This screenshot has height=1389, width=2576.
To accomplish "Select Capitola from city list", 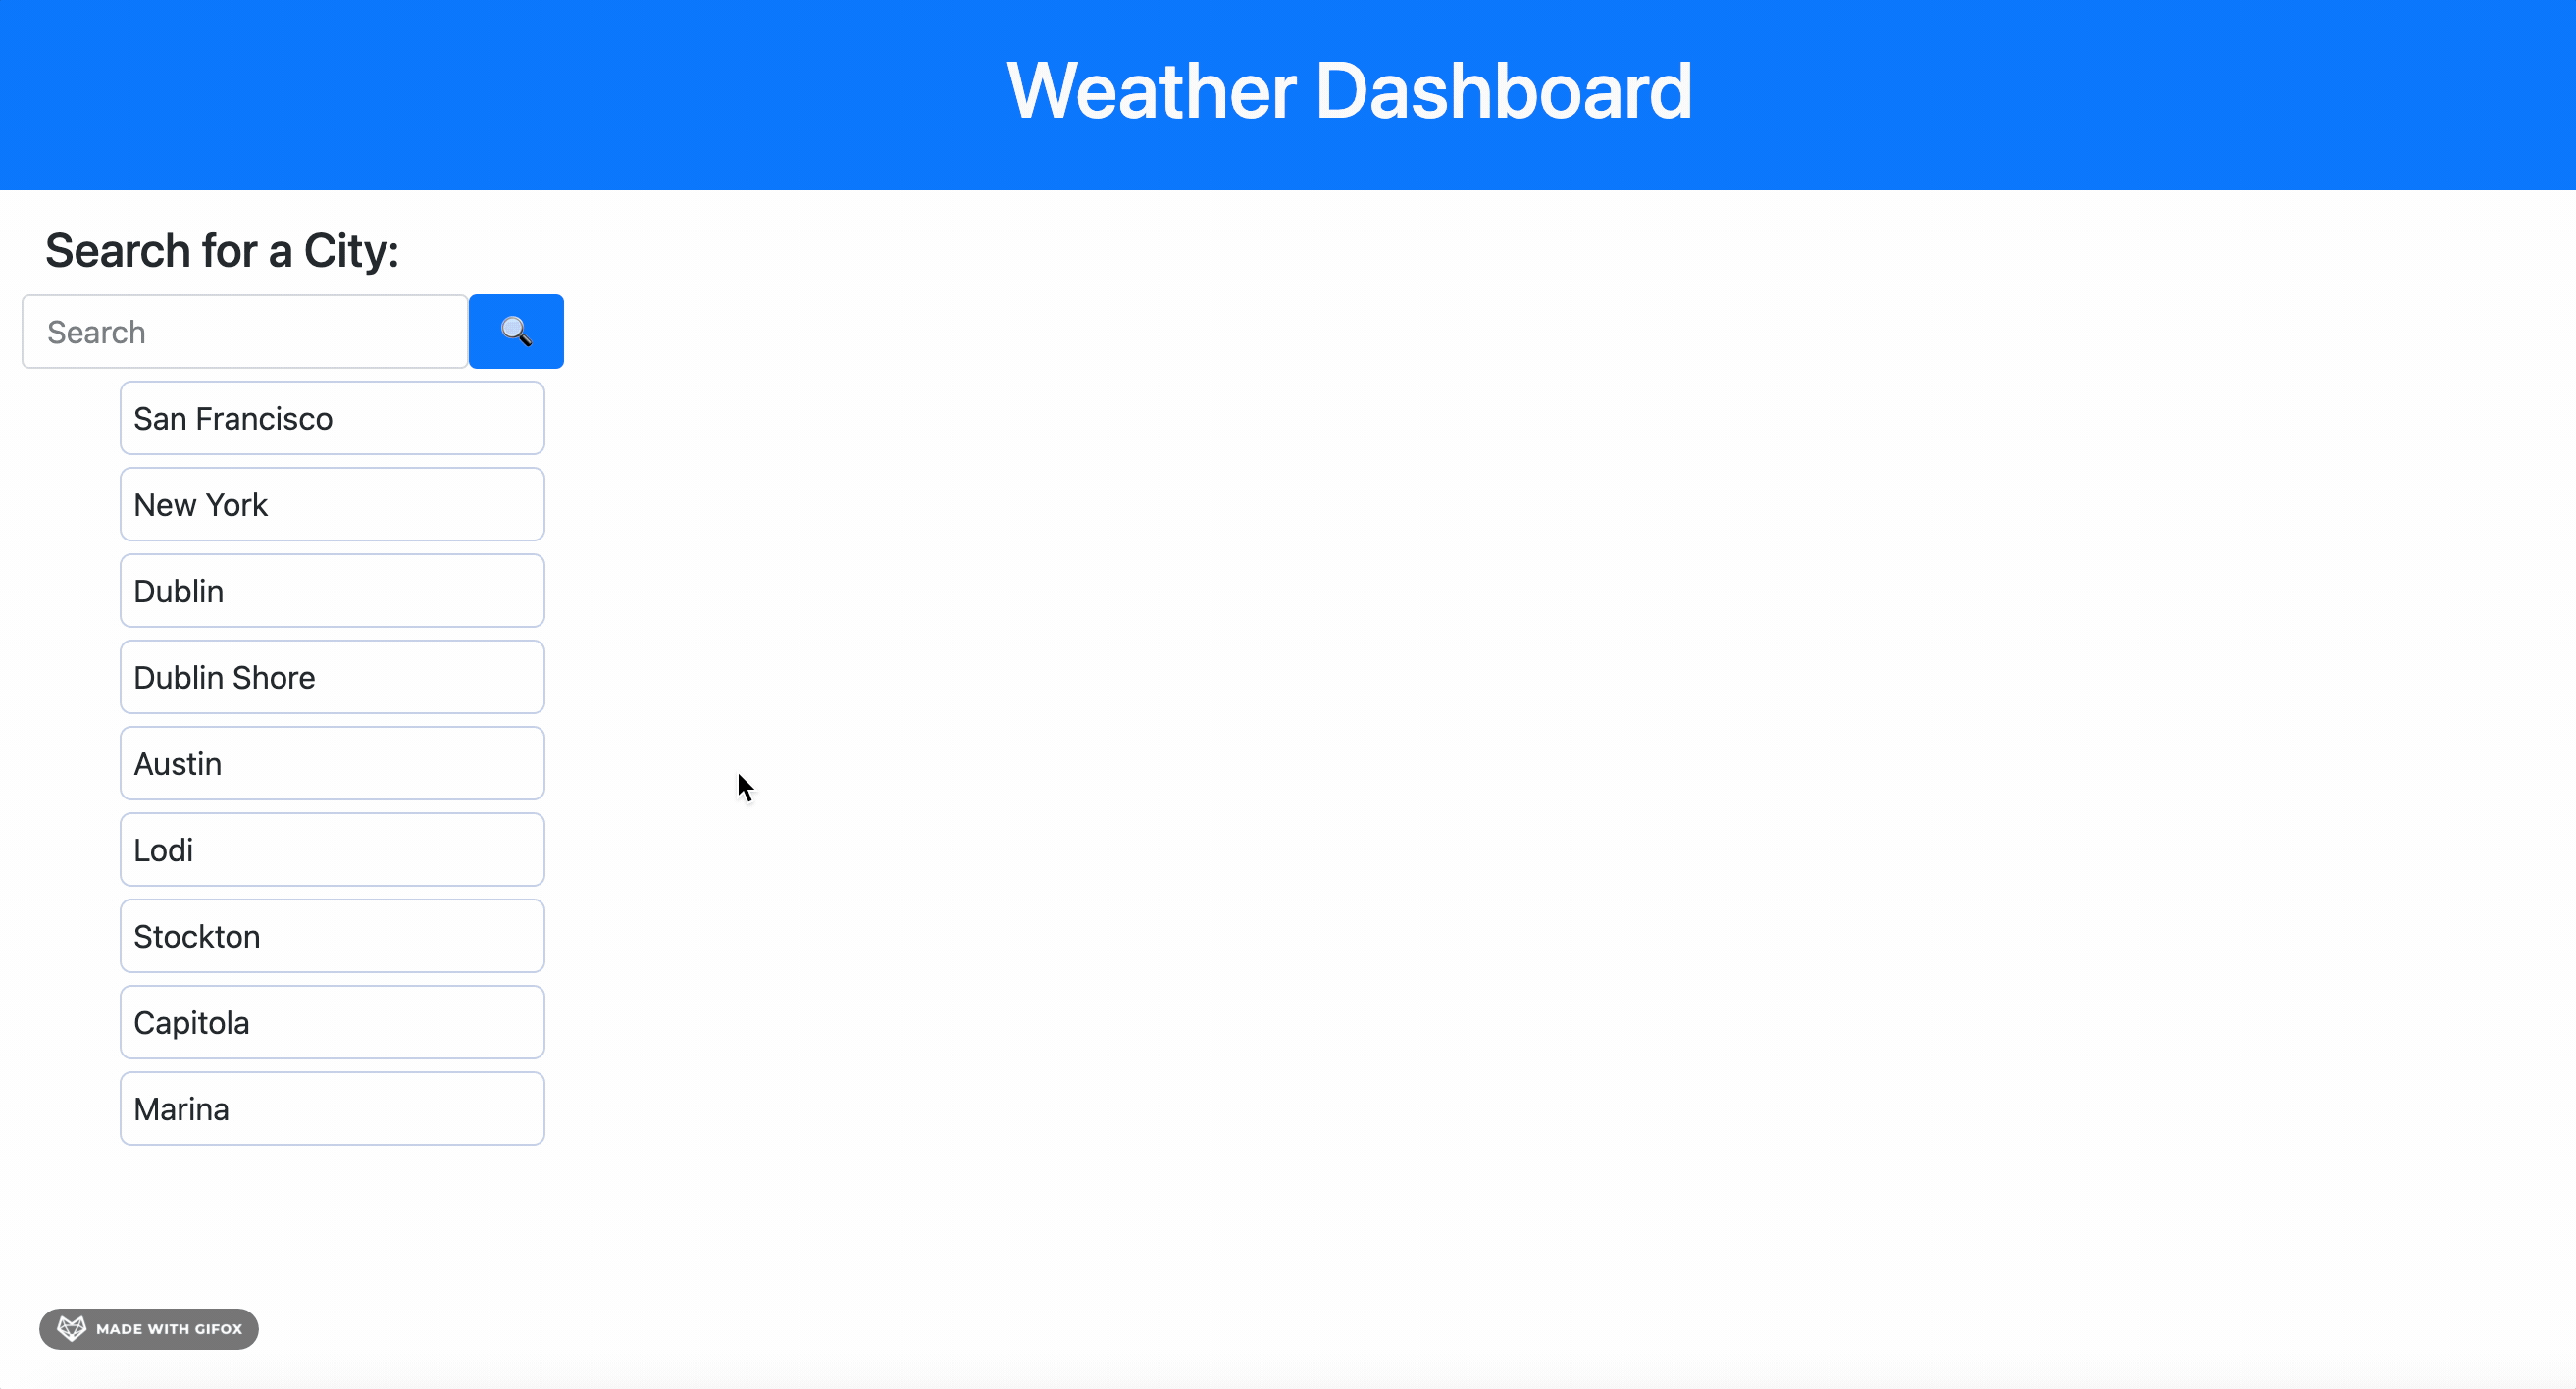I will (332, 1021).
